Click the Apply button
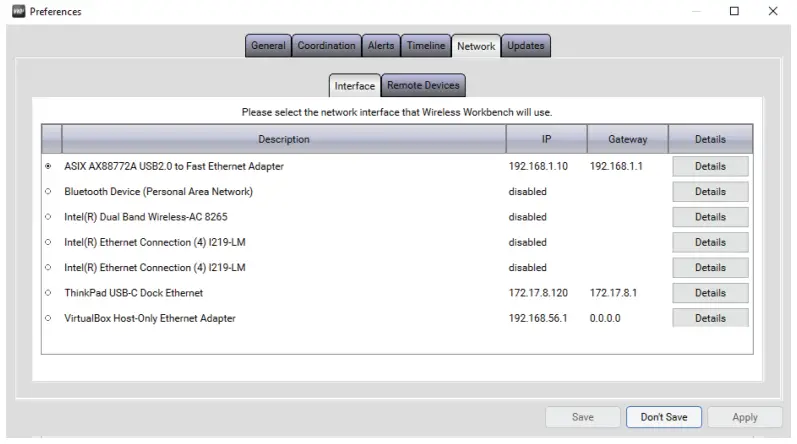The height and width of the screenshot is (444, 797). tap(745, 417)
